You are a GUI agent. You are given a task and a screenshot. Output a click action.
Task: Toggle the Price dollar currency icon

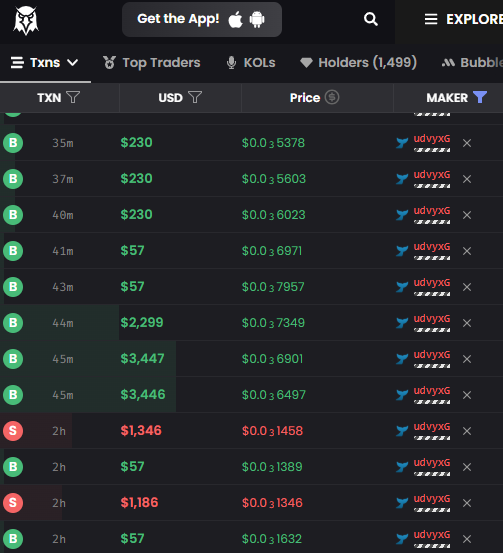(332, 97)
